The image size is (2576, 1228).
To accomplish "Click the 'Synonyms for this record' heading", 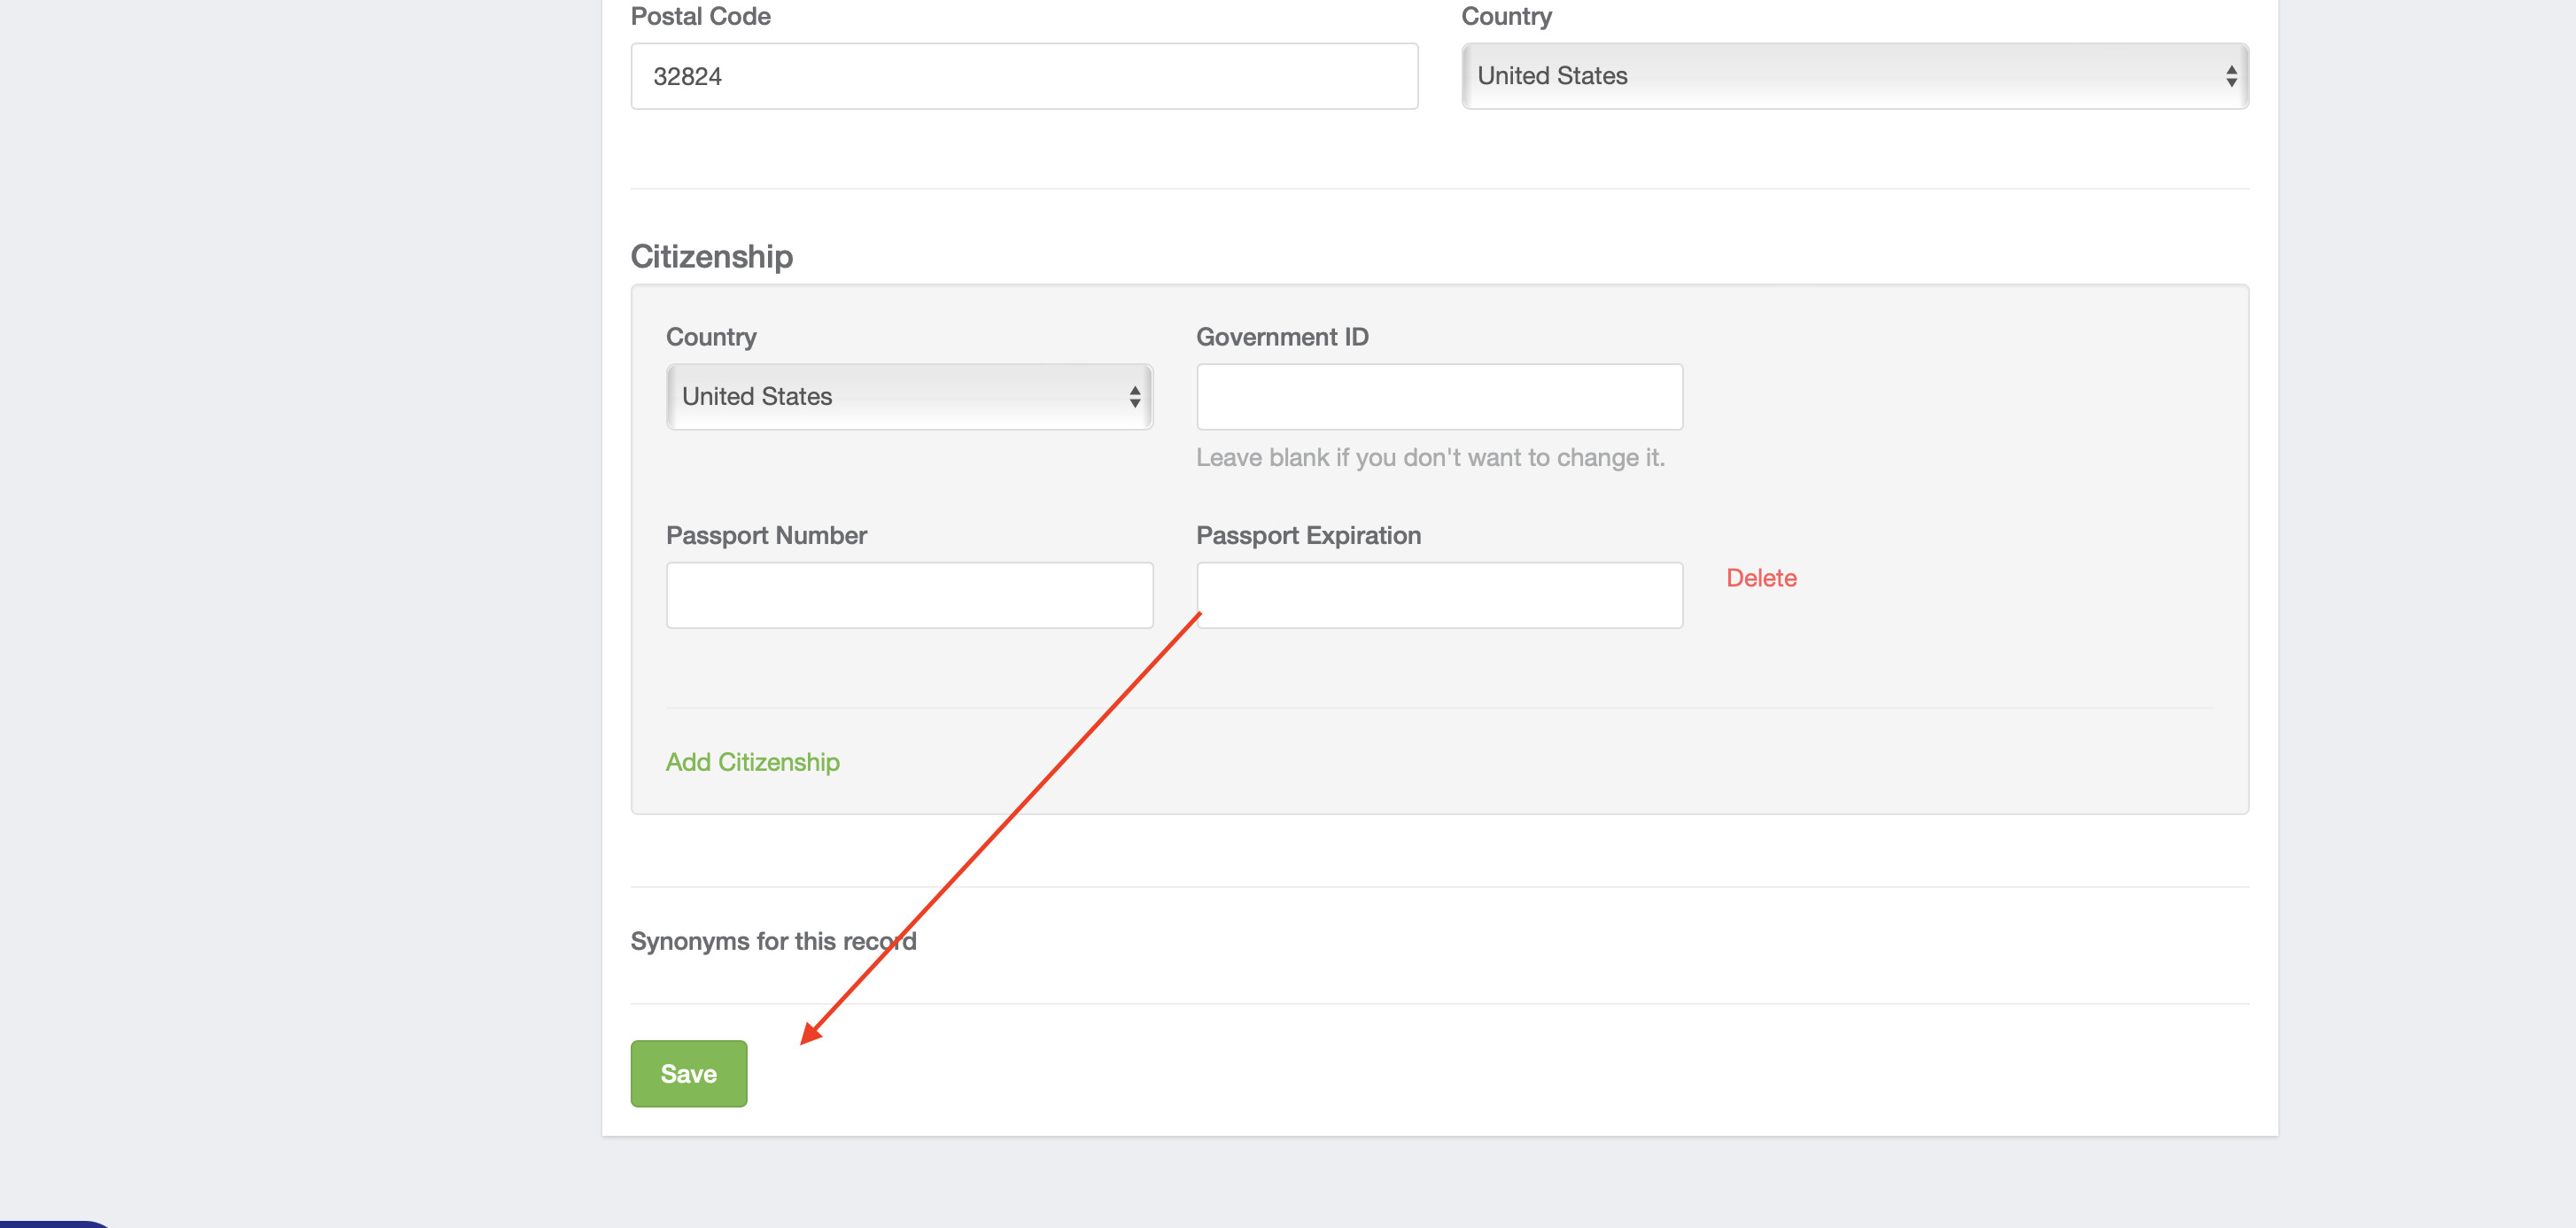I will pos(773,941).
